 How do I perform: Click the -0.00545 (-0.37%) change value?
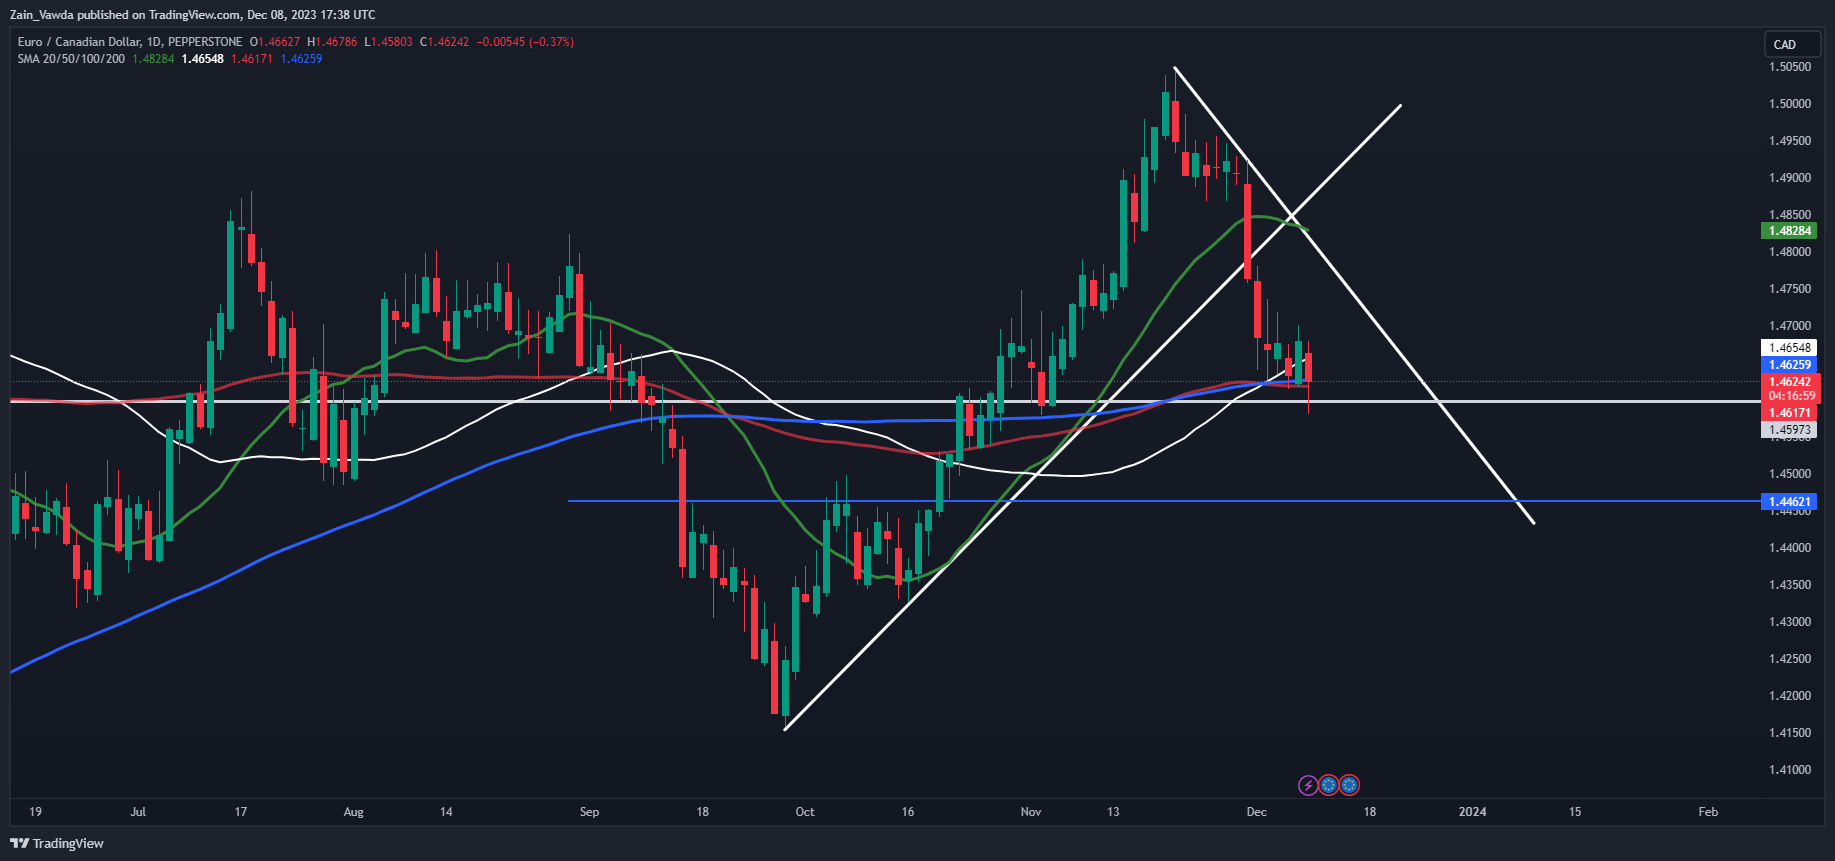(x=525, y=42)
